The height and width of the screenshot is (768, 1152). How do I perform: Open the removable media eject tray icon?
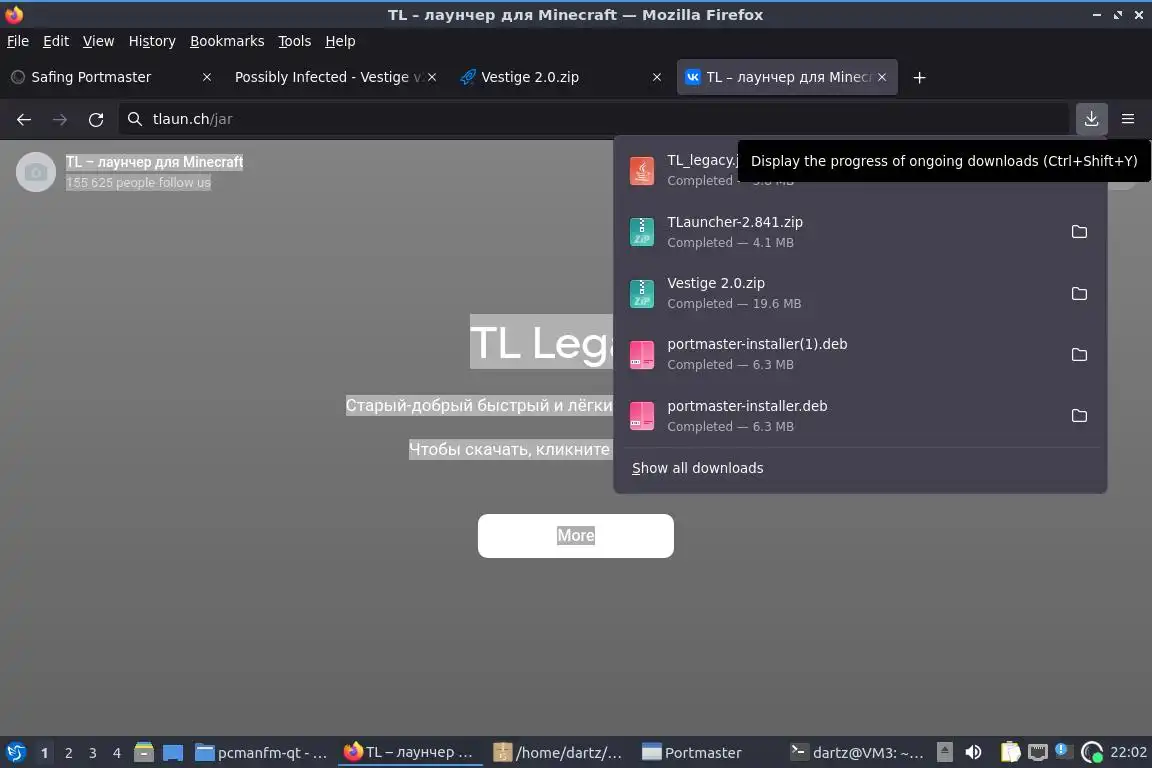[x=945, y=753]
